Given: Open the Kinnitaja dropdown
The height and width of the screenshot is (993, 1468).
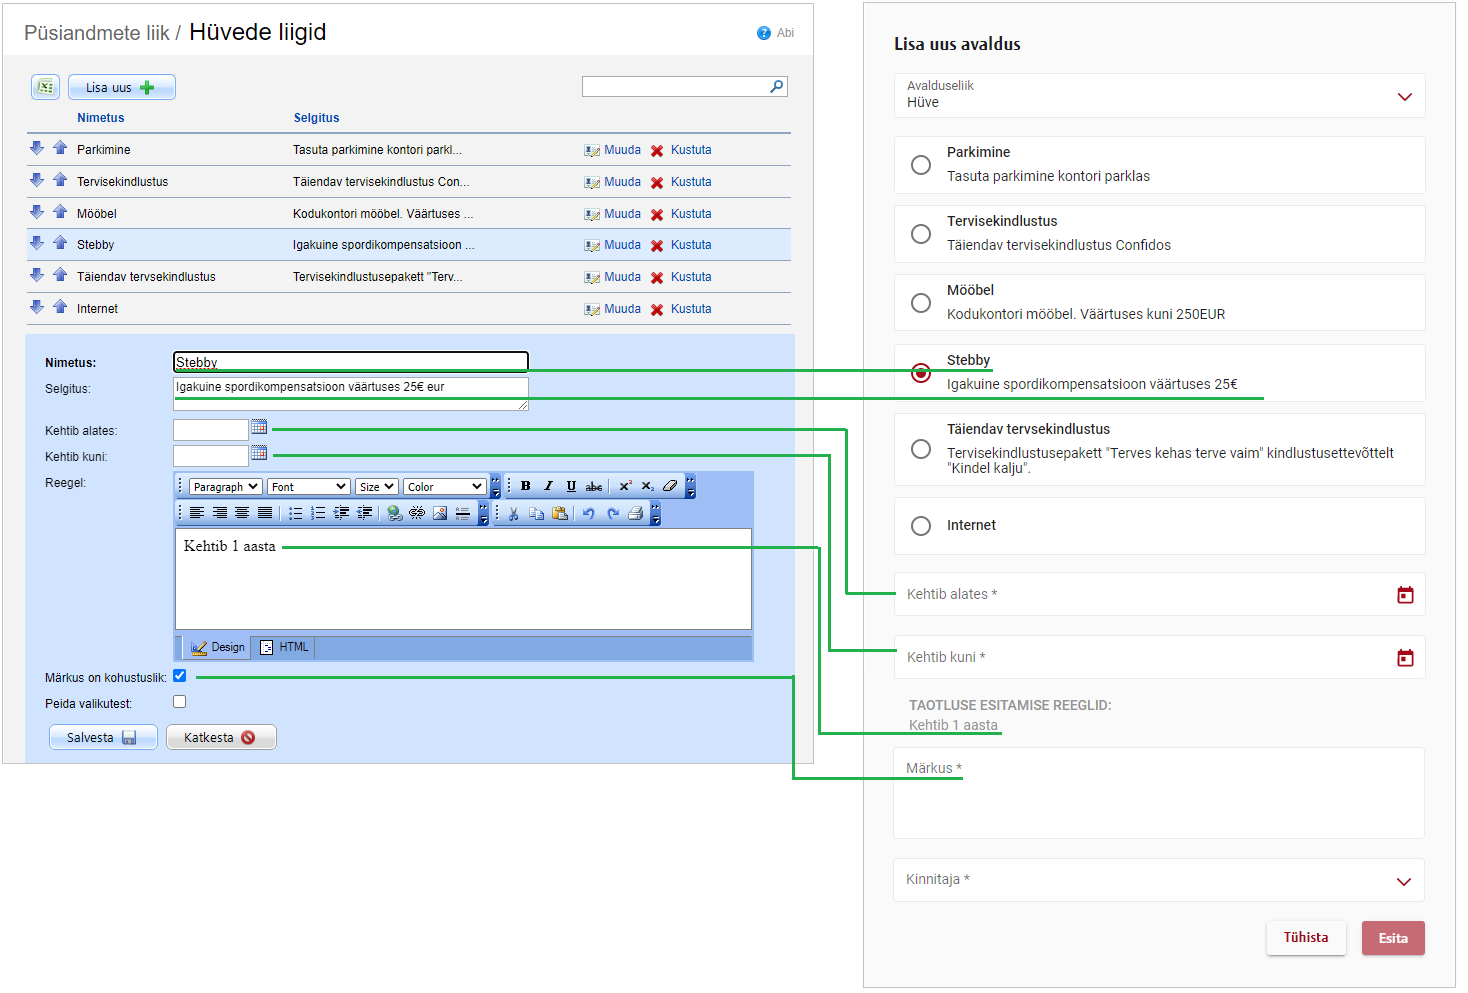Looking at the screenshot, I should [1403, 881].
